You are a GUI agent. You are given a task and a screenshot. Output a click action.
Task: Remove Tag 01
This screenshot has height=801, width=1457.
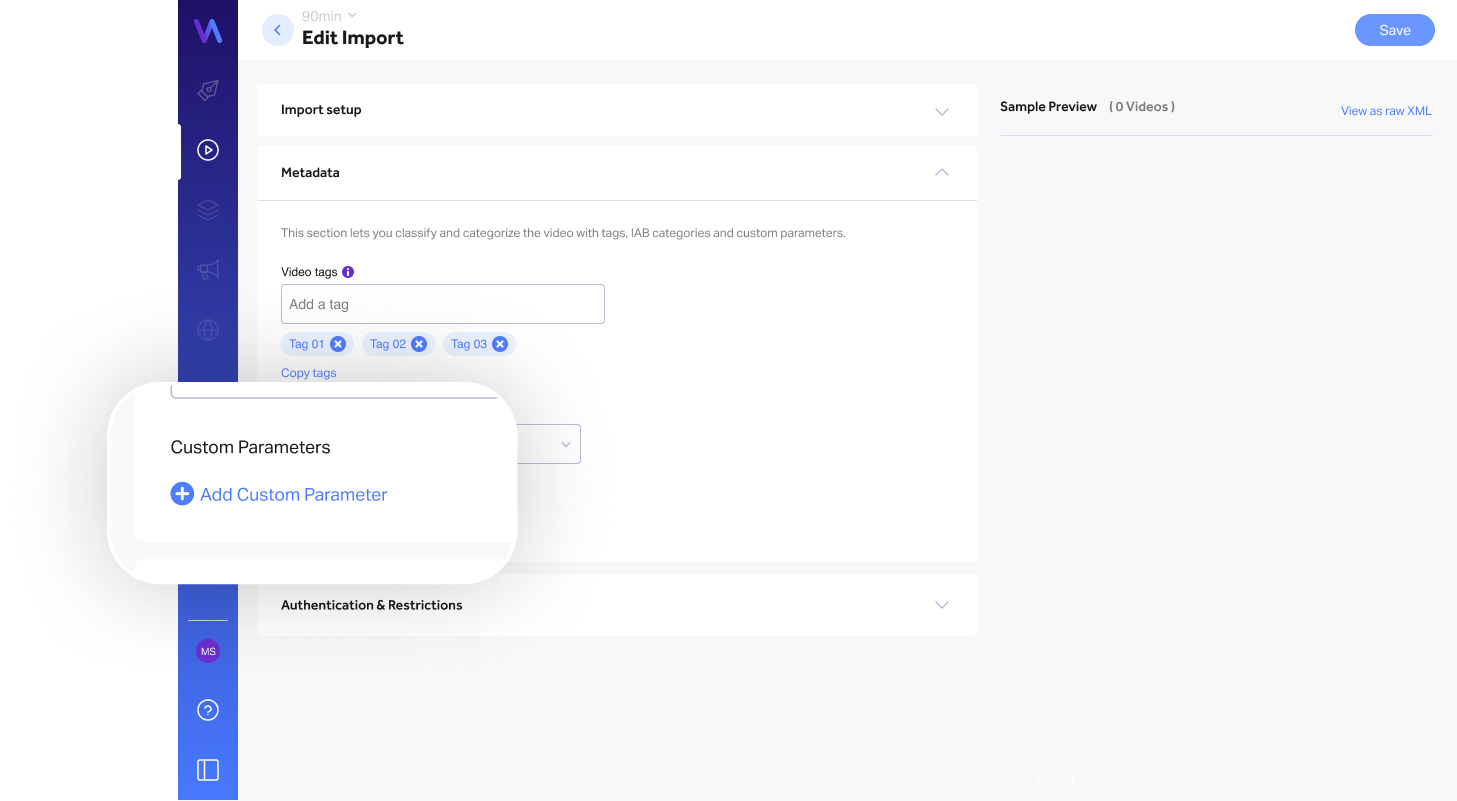click(x=338, y=344)
